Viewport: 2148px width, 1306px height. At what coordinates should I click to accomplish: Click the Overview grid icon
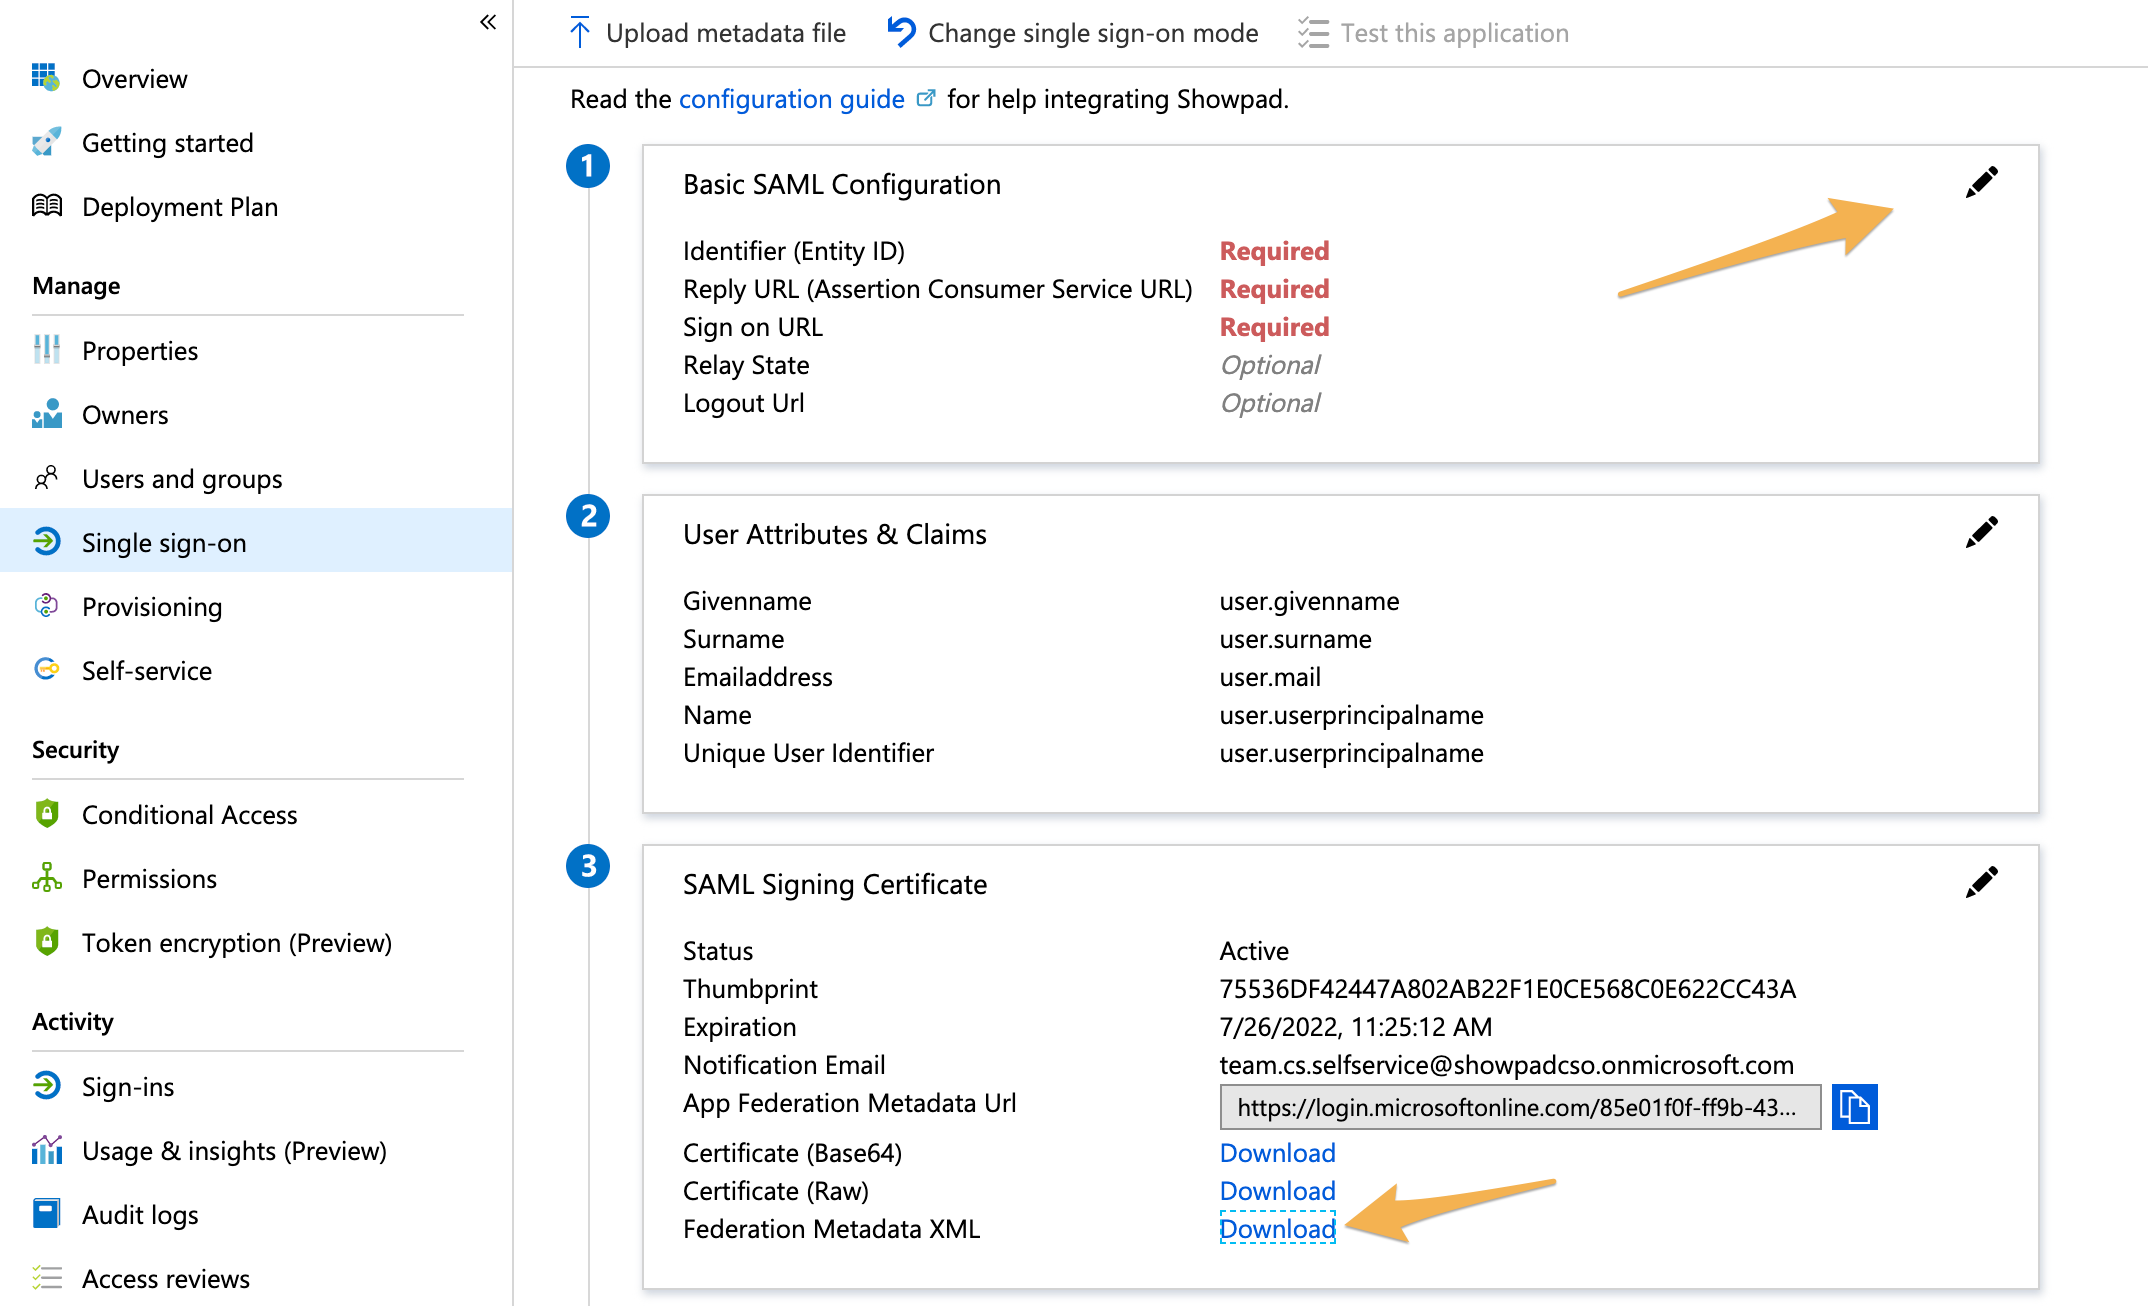46,77
